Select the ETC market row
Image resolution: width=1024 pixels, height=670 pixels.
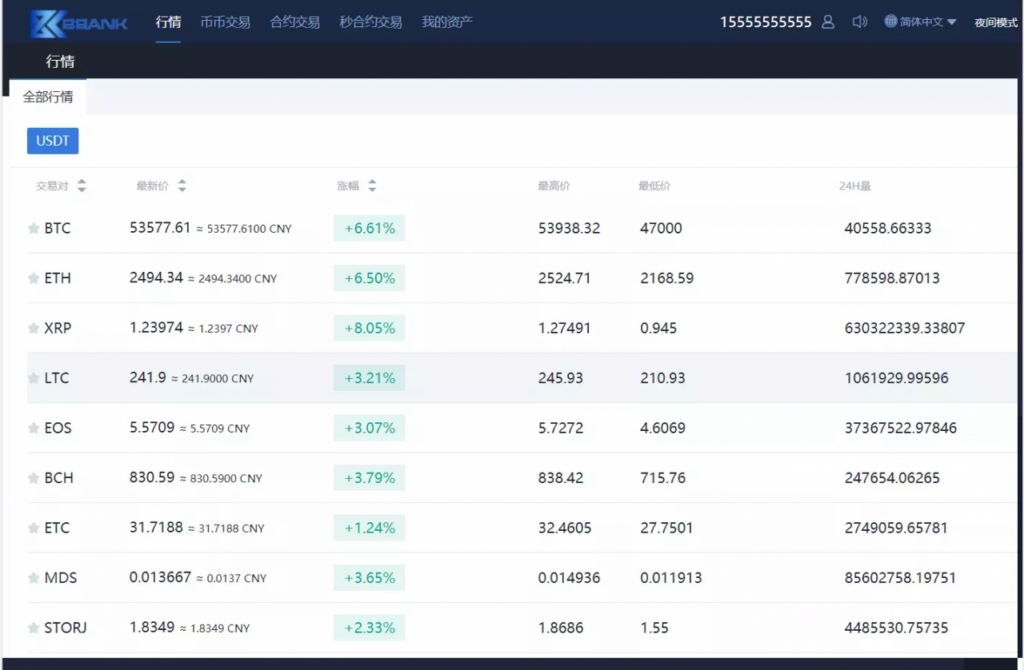(x=500, y=528)
